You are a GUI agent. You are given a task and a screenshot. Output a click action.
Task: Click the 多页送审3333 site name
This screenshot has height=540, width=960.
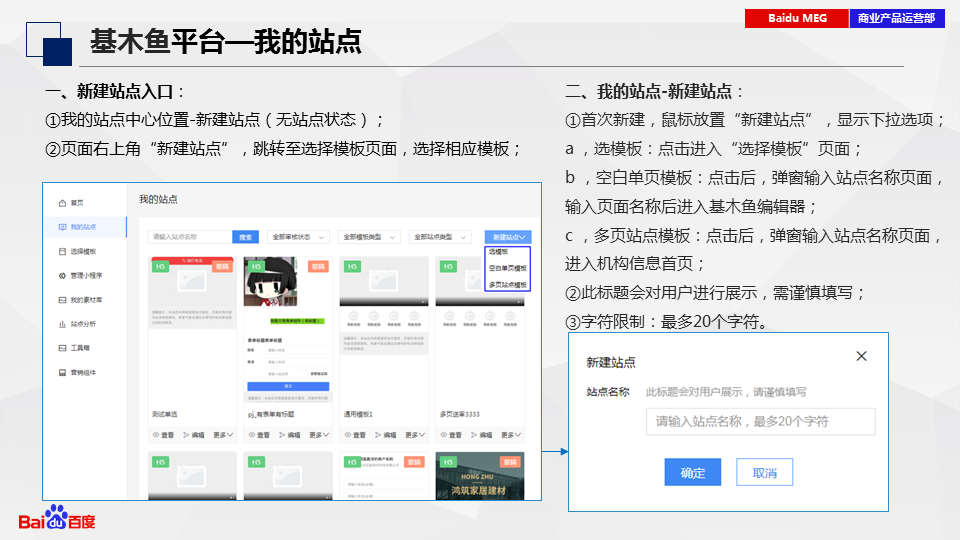(460, 414)
